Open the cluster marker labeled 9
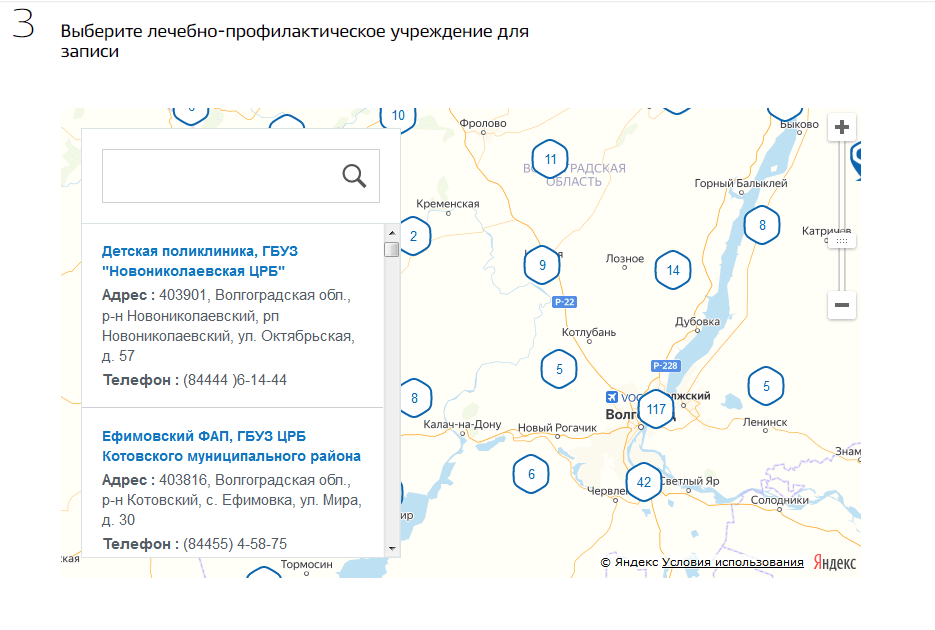 click(542, 265)
